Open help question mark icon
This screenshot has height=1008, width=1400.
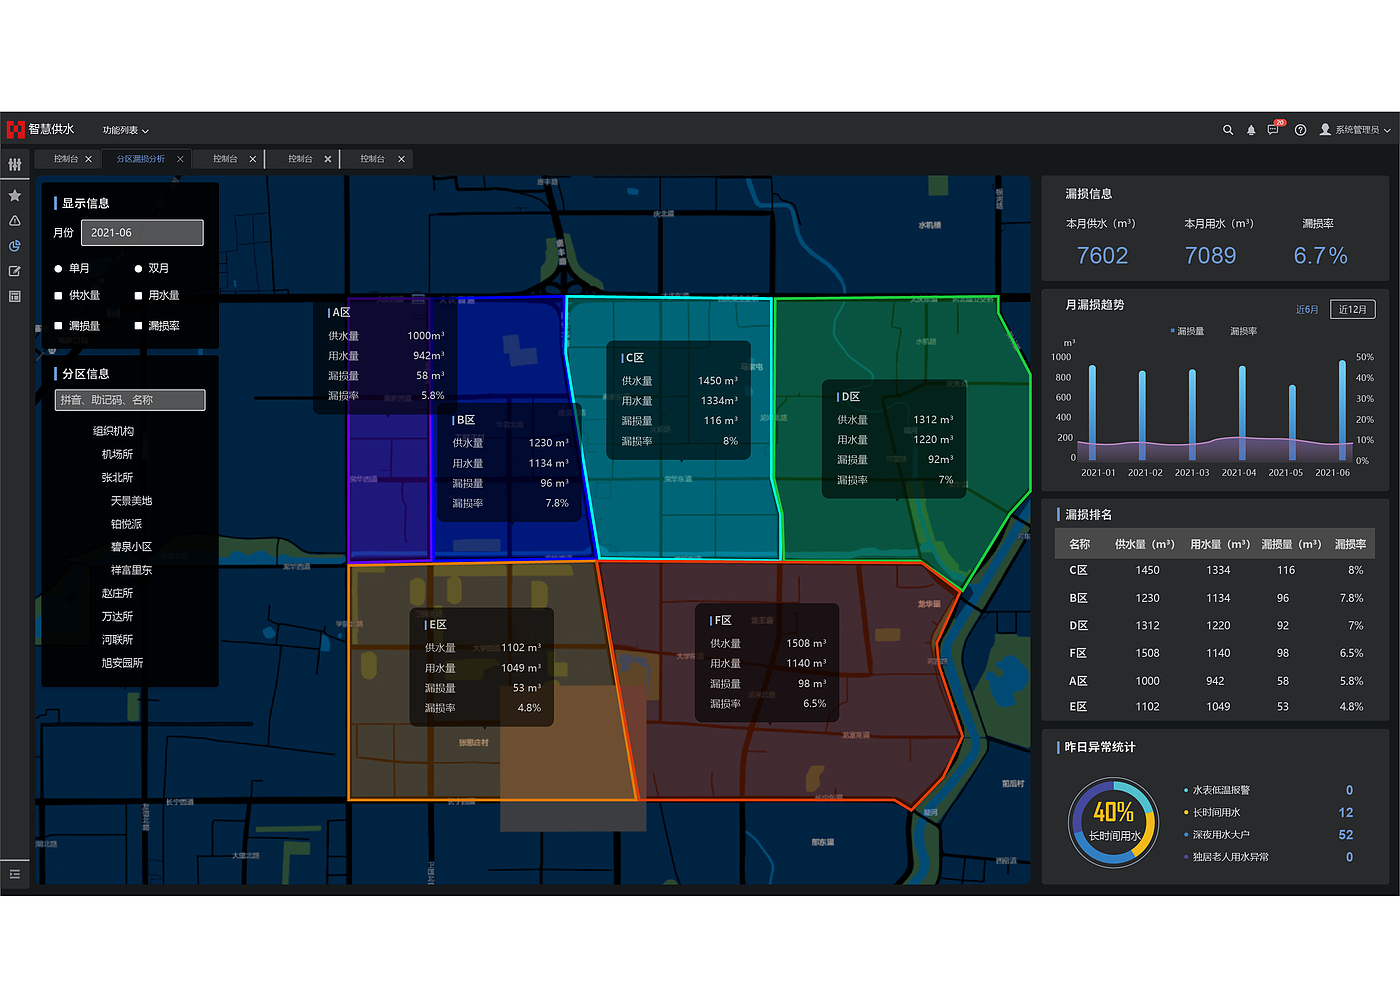1300,130
